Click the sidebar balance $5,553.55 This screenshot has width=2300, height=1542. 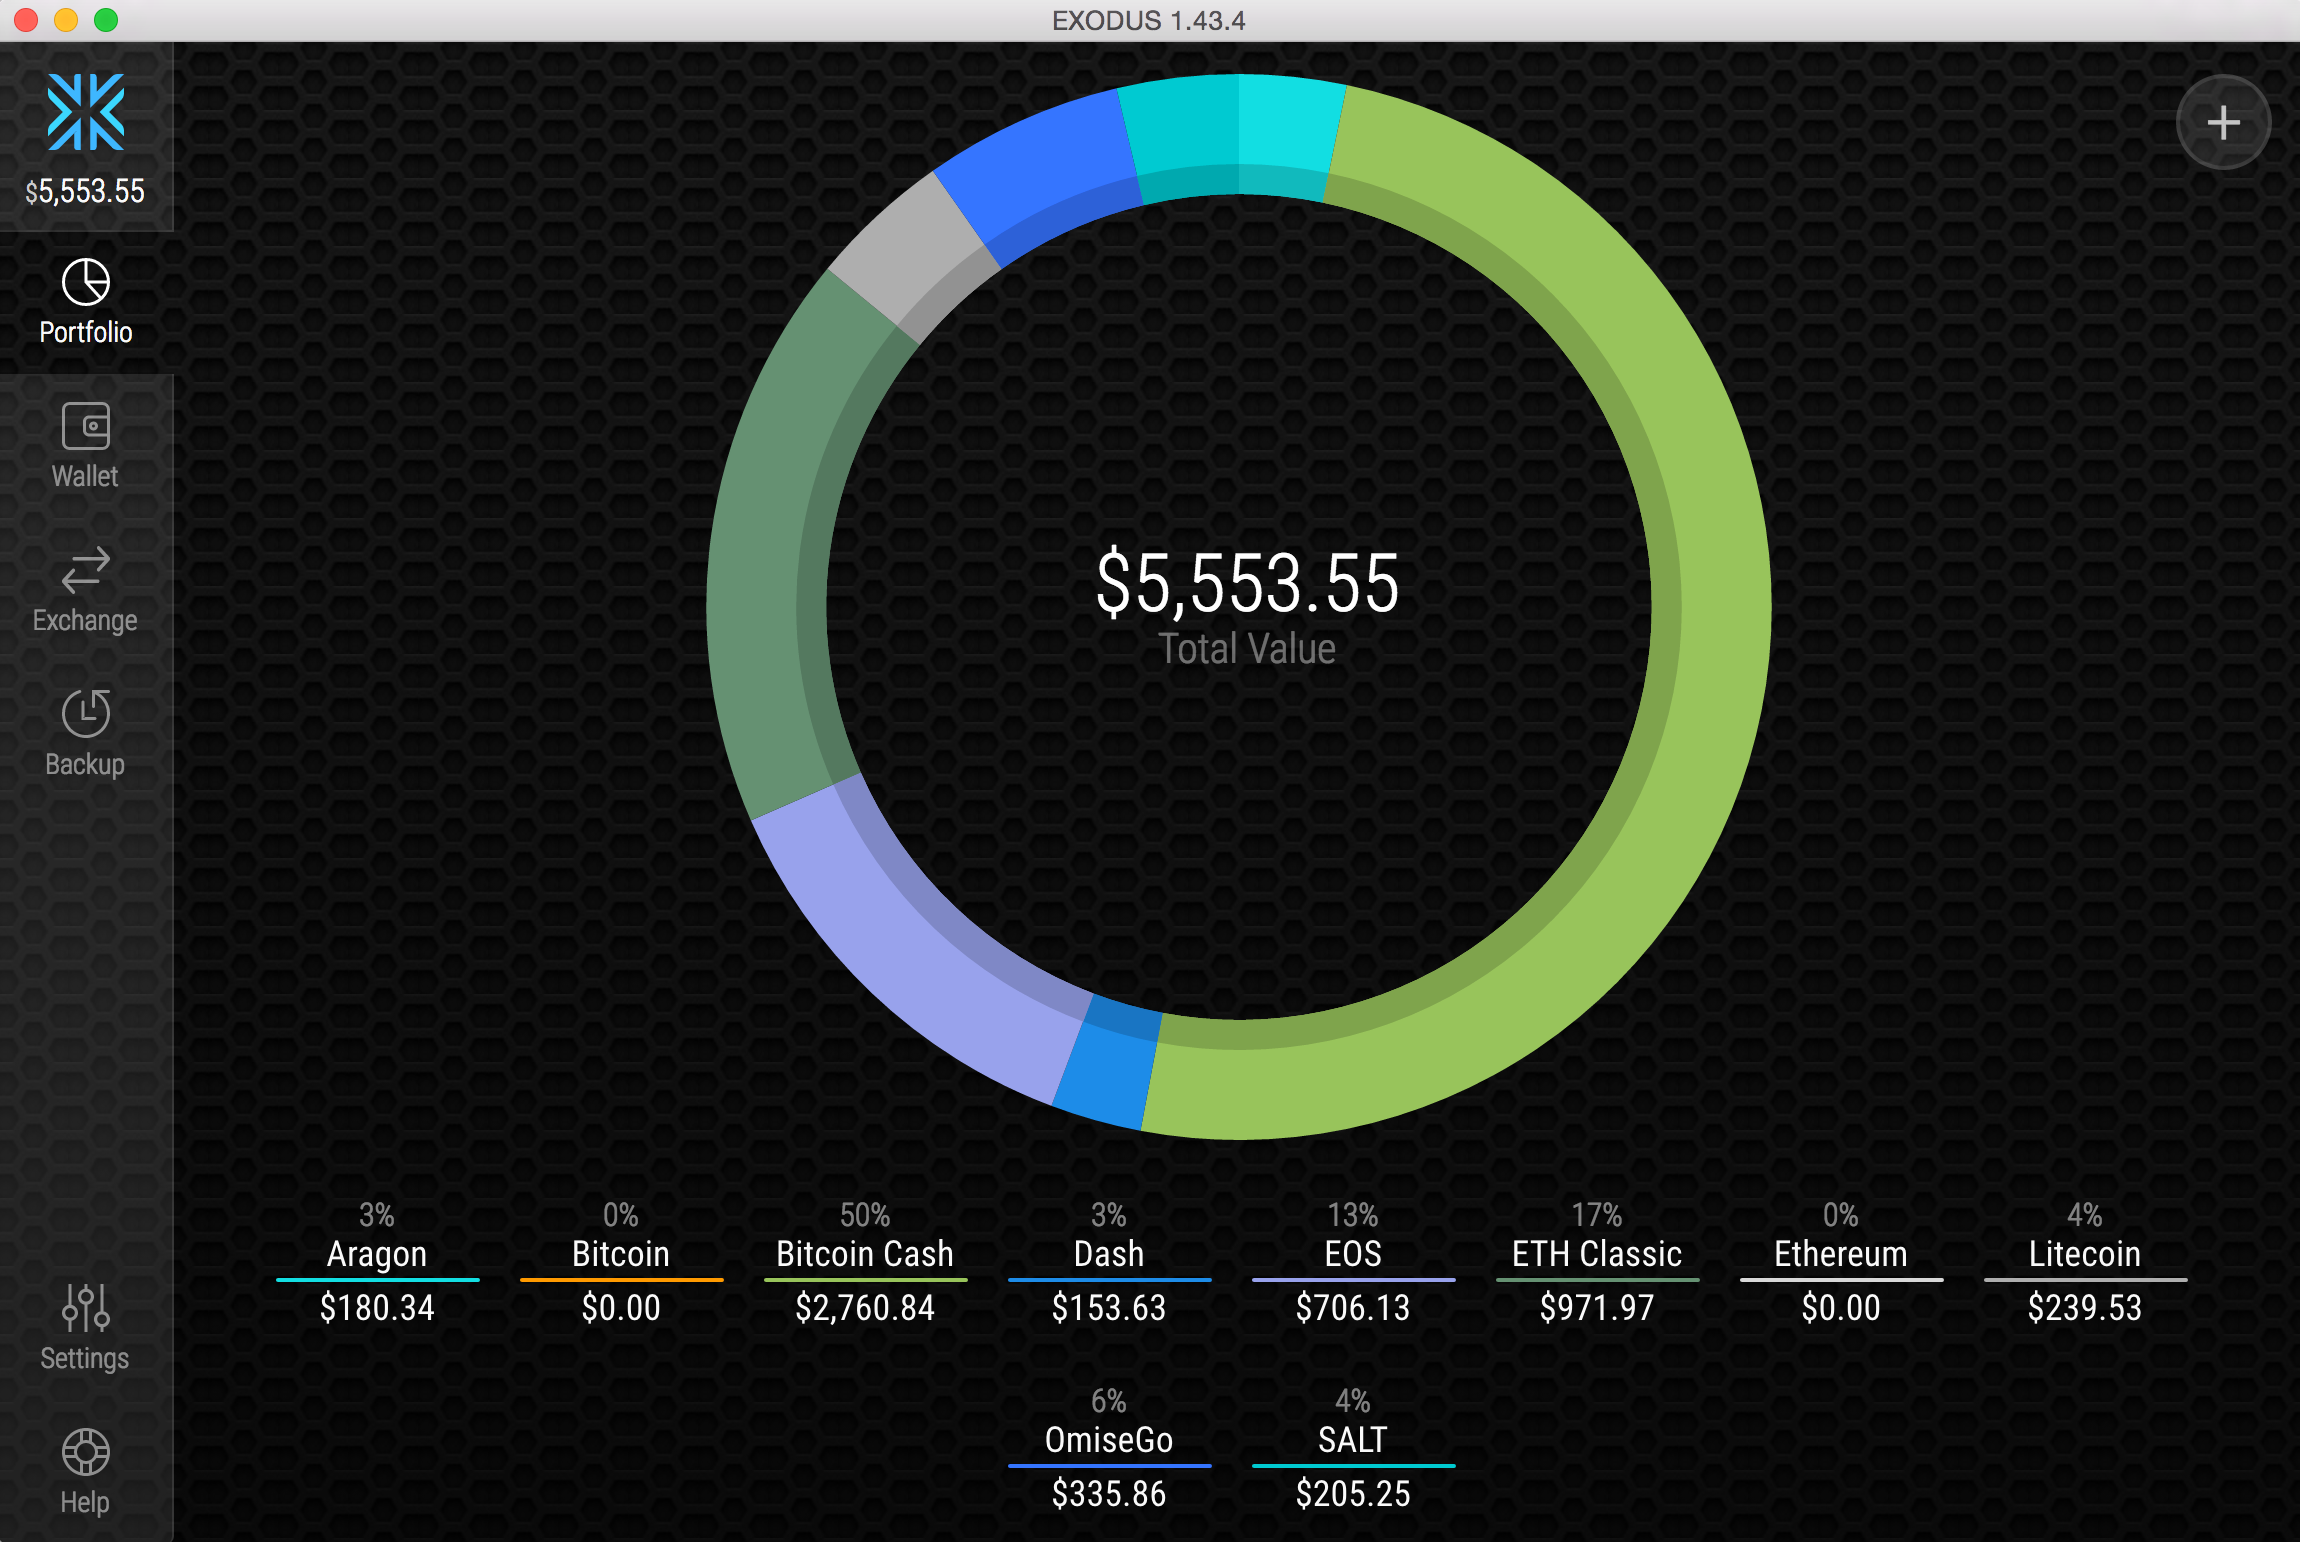tap(86, 191)
